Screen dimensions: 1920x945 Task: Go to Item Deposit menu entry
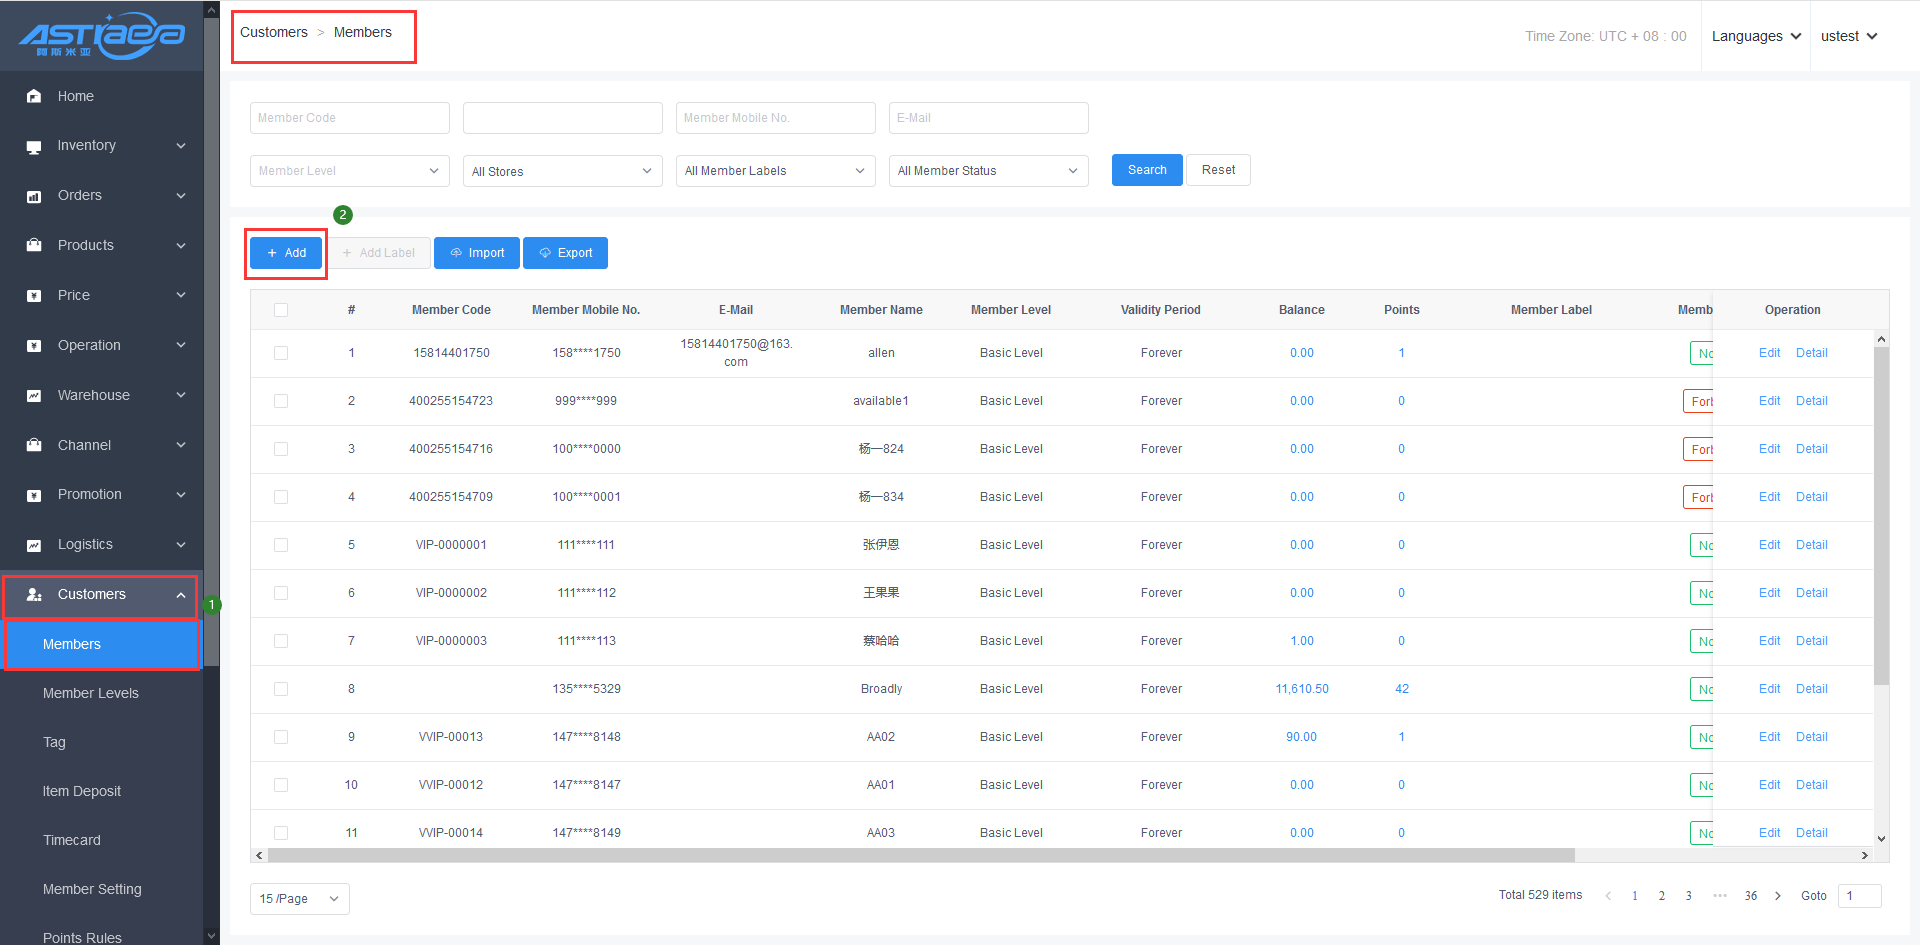82,791
